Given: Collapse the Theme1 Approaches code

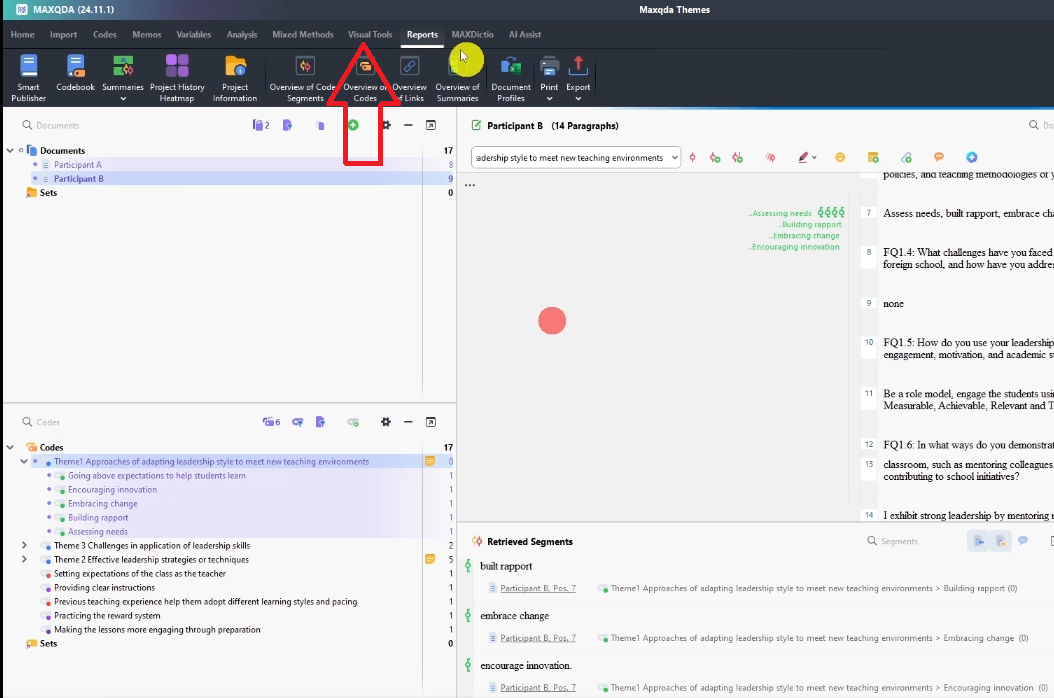Looking at the screenshot, I should pos(24,462).
